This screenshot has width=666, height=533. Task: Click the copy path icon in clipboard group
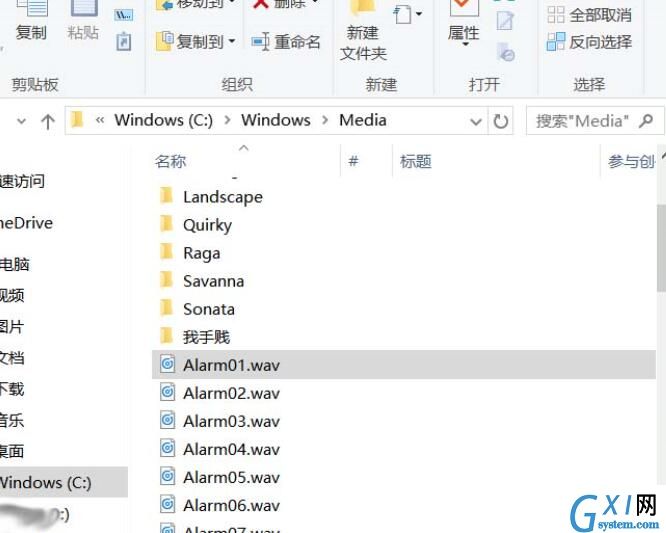point(124,15)
